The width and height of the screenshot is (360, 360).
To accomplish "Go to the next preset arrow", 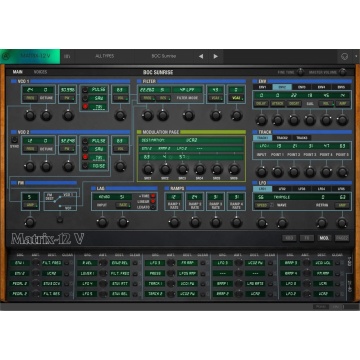I will click(x=216, y=56).
